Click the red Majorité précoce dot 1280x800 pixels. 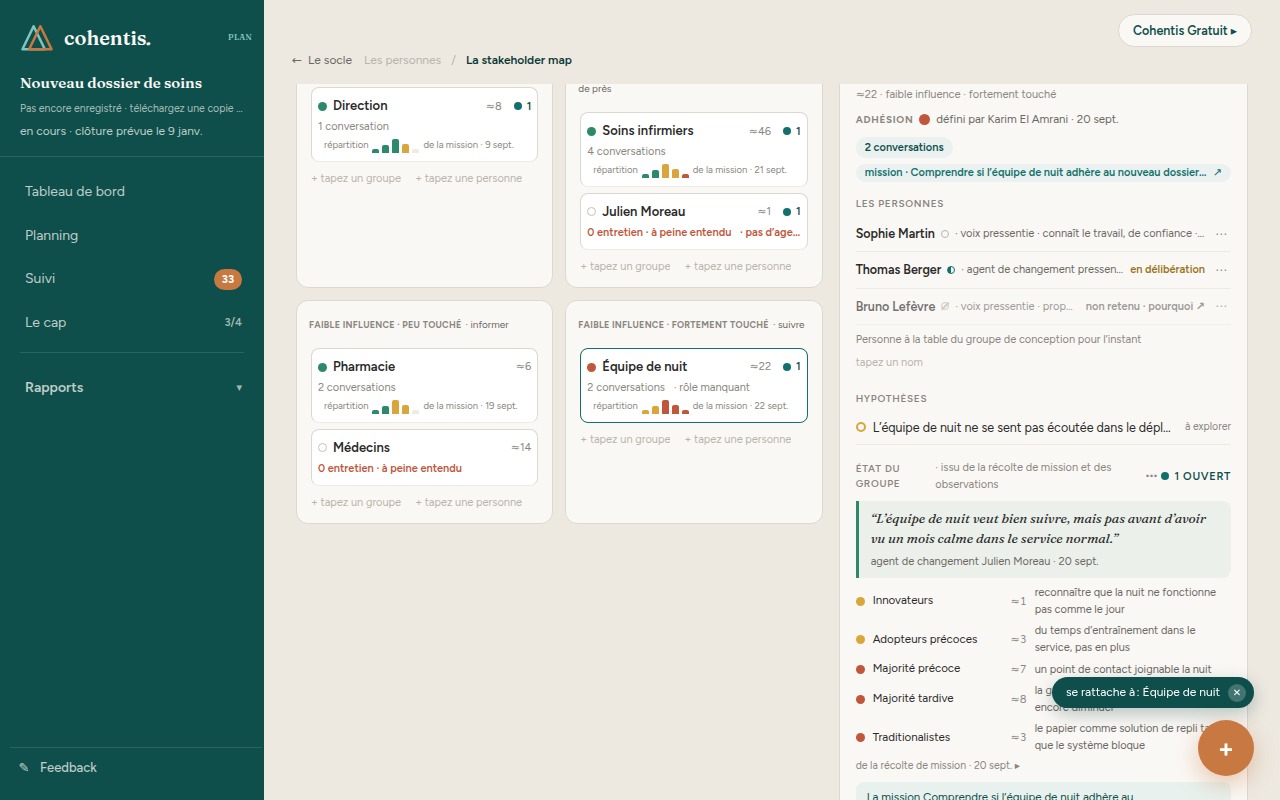860,669
